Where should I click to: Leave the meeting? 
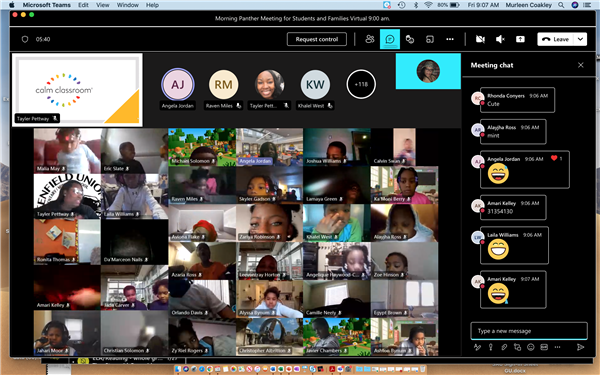pyautogui.click(x=556, y=39)
